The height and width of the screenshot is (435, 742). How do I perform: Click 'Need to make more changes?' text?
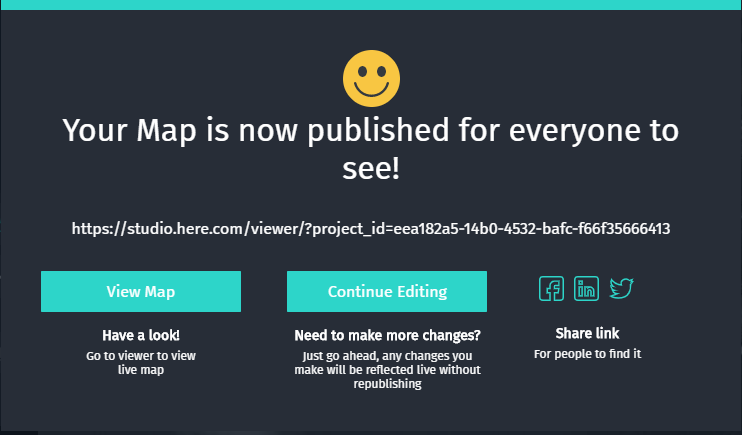[387, 335]
